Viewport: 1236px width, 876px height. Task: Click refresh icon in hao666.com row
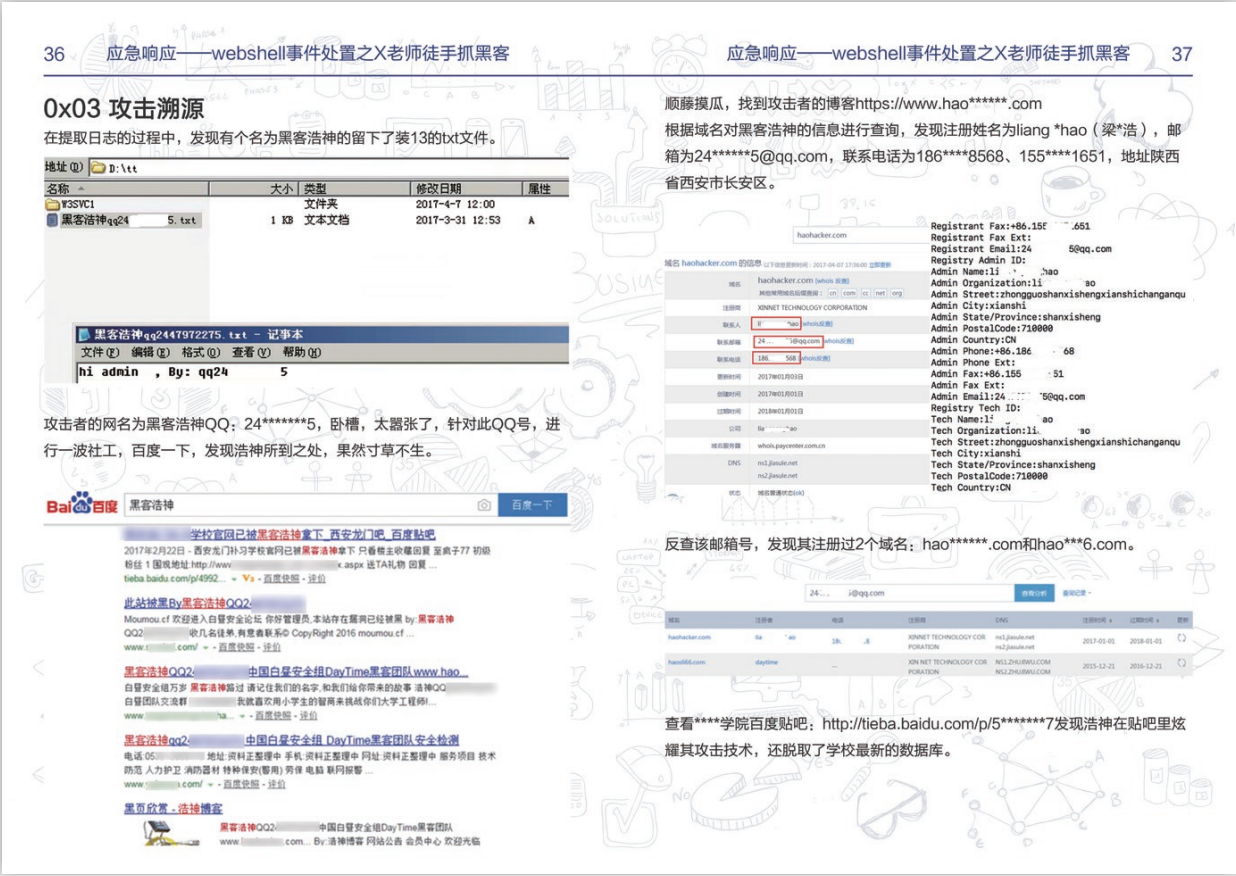(1181, 662)
